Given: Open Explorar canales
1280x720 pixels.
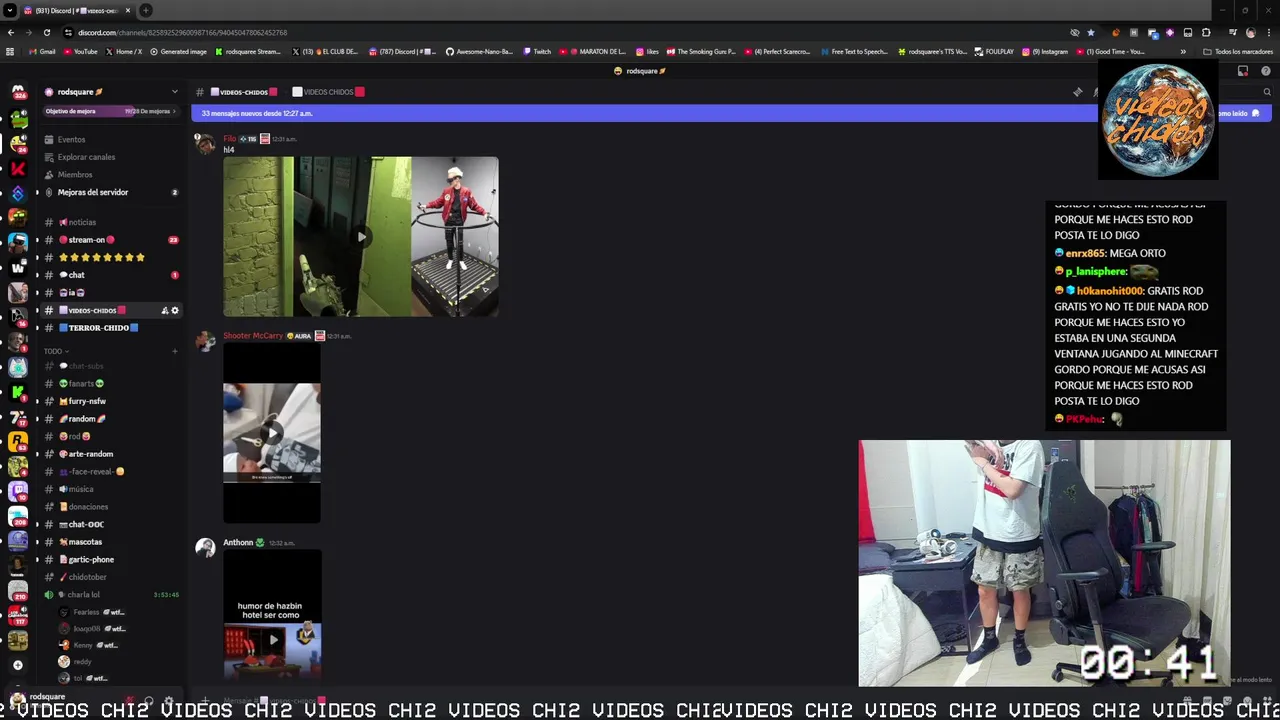Looking at the screenshot, I should (112, 157).
